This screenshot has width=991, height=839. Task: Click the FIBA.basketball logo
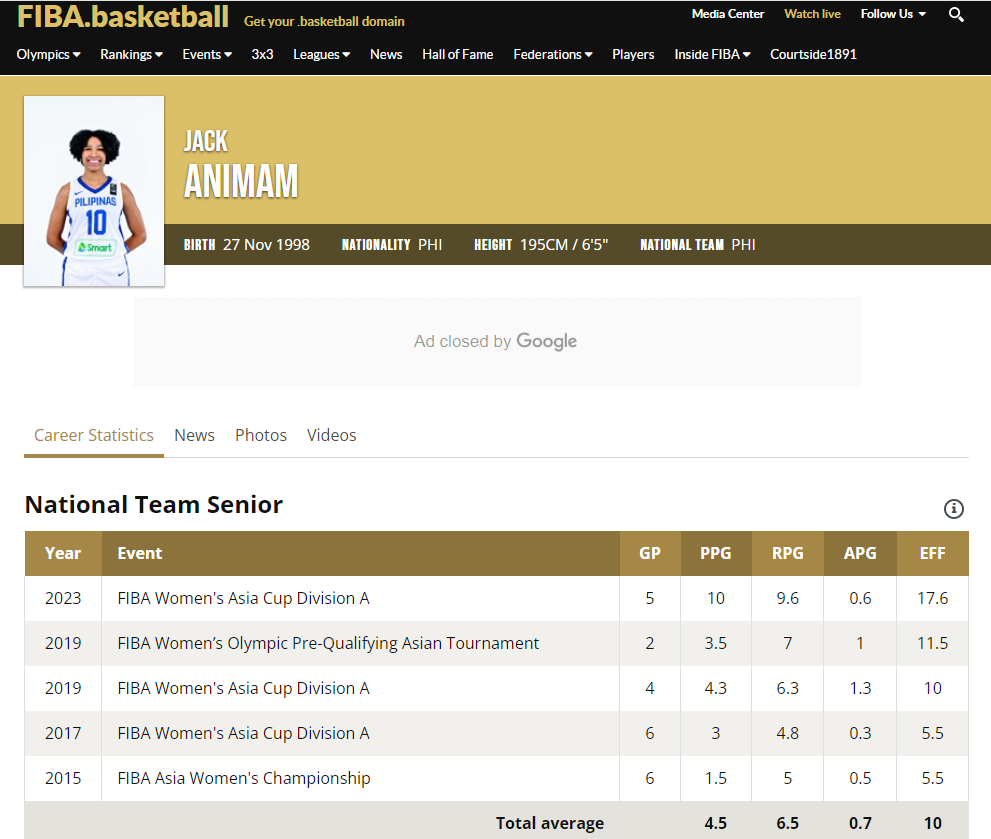point(123,17)
